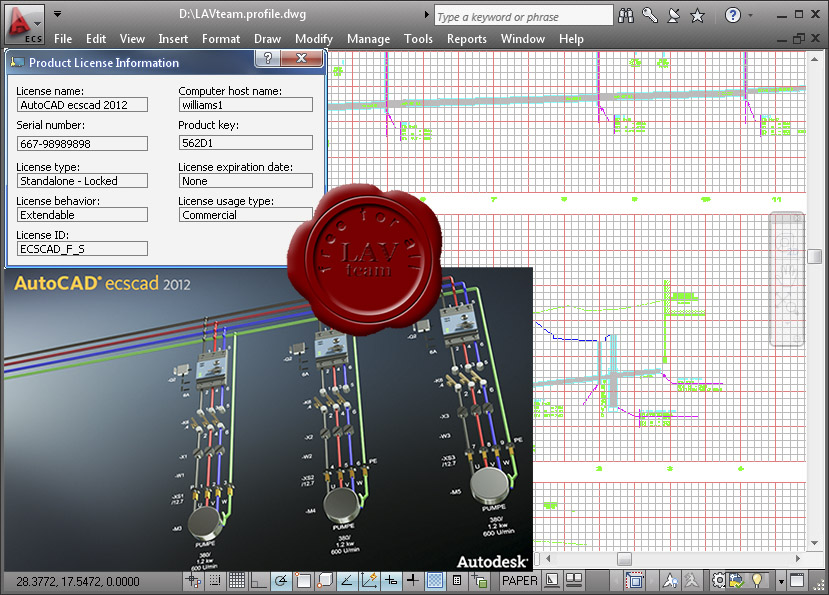Open the Reports menu

pyautogui.click(x=466, y=39)
